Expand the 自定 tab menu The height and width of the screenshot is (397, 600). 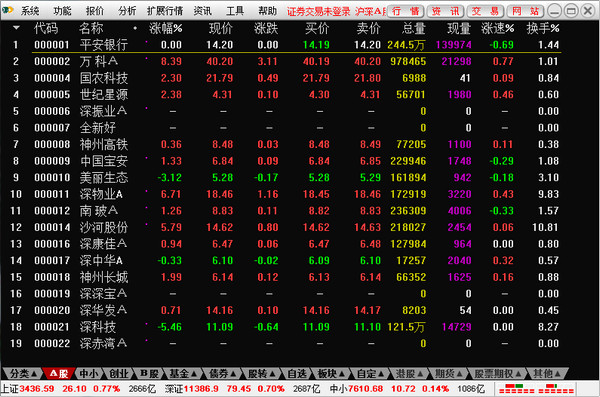tap(370, 373)
